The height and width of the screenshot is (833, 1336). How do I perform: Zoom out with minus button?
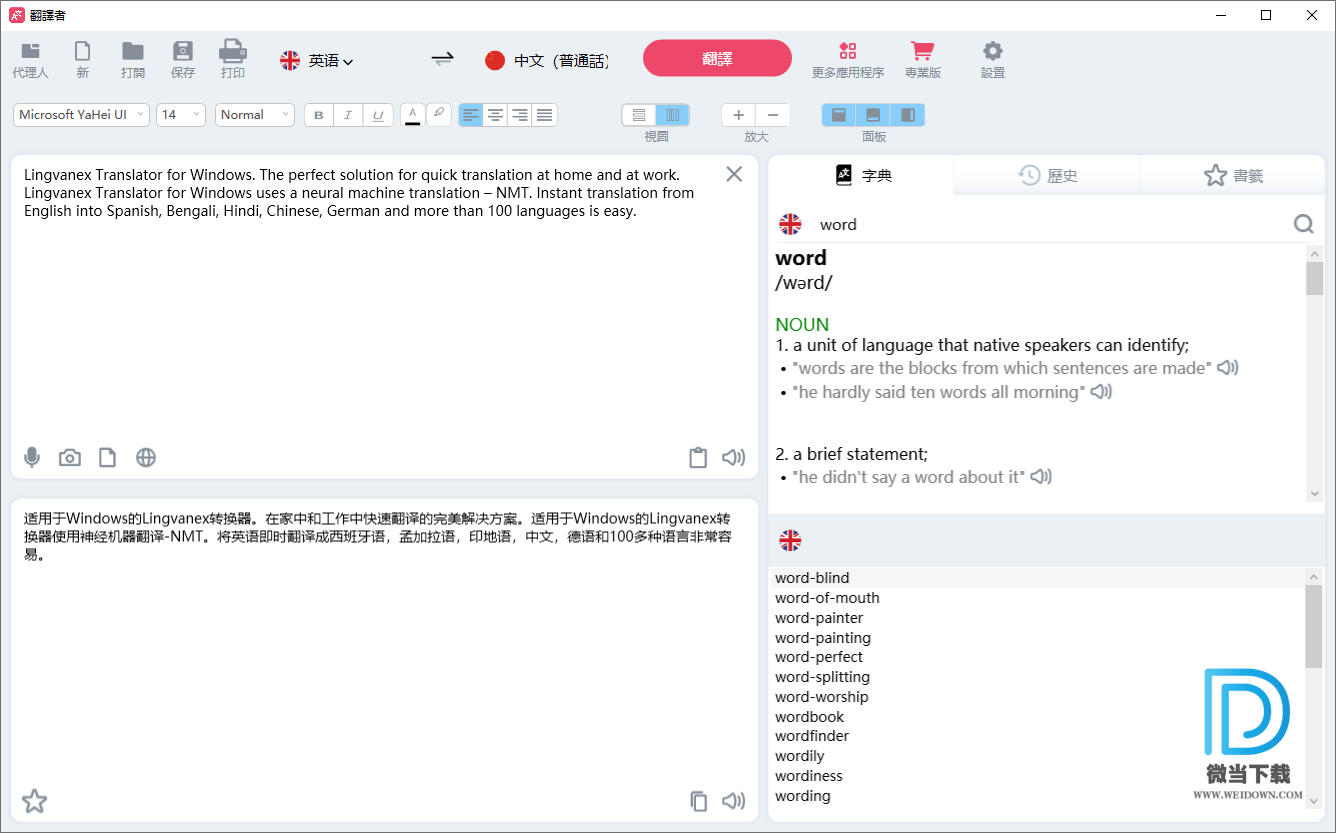[772, 115]
